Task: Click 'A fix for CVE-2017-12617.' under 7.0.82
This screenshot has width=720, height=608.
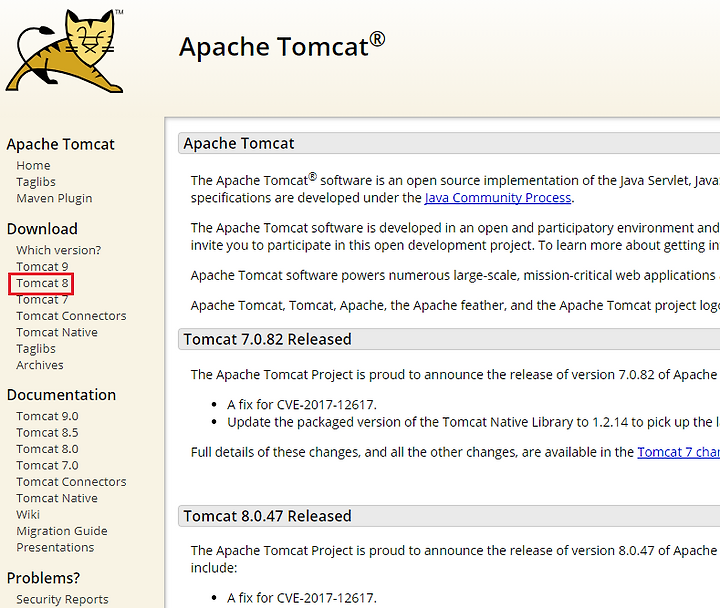Action: (x=302, y=405)
